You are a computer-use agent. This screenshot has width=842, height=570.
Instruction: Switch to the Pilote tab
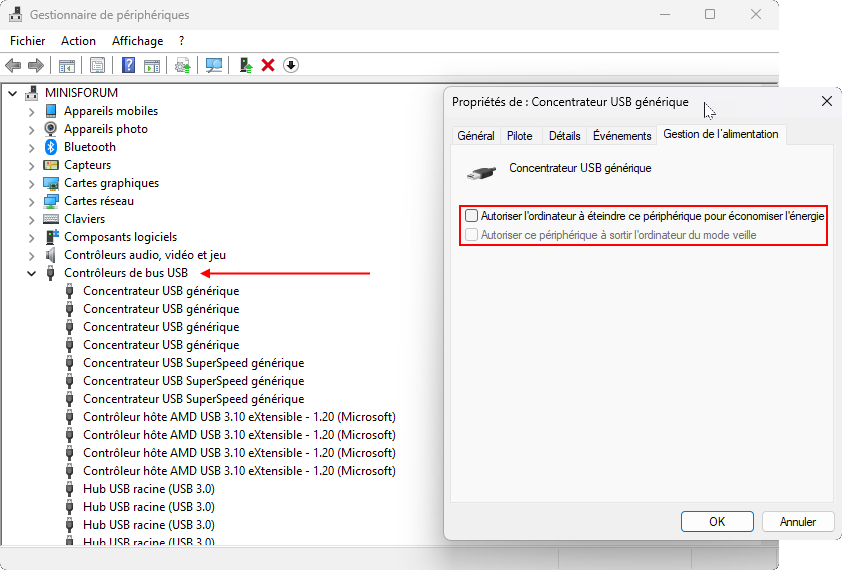point(519,136)
